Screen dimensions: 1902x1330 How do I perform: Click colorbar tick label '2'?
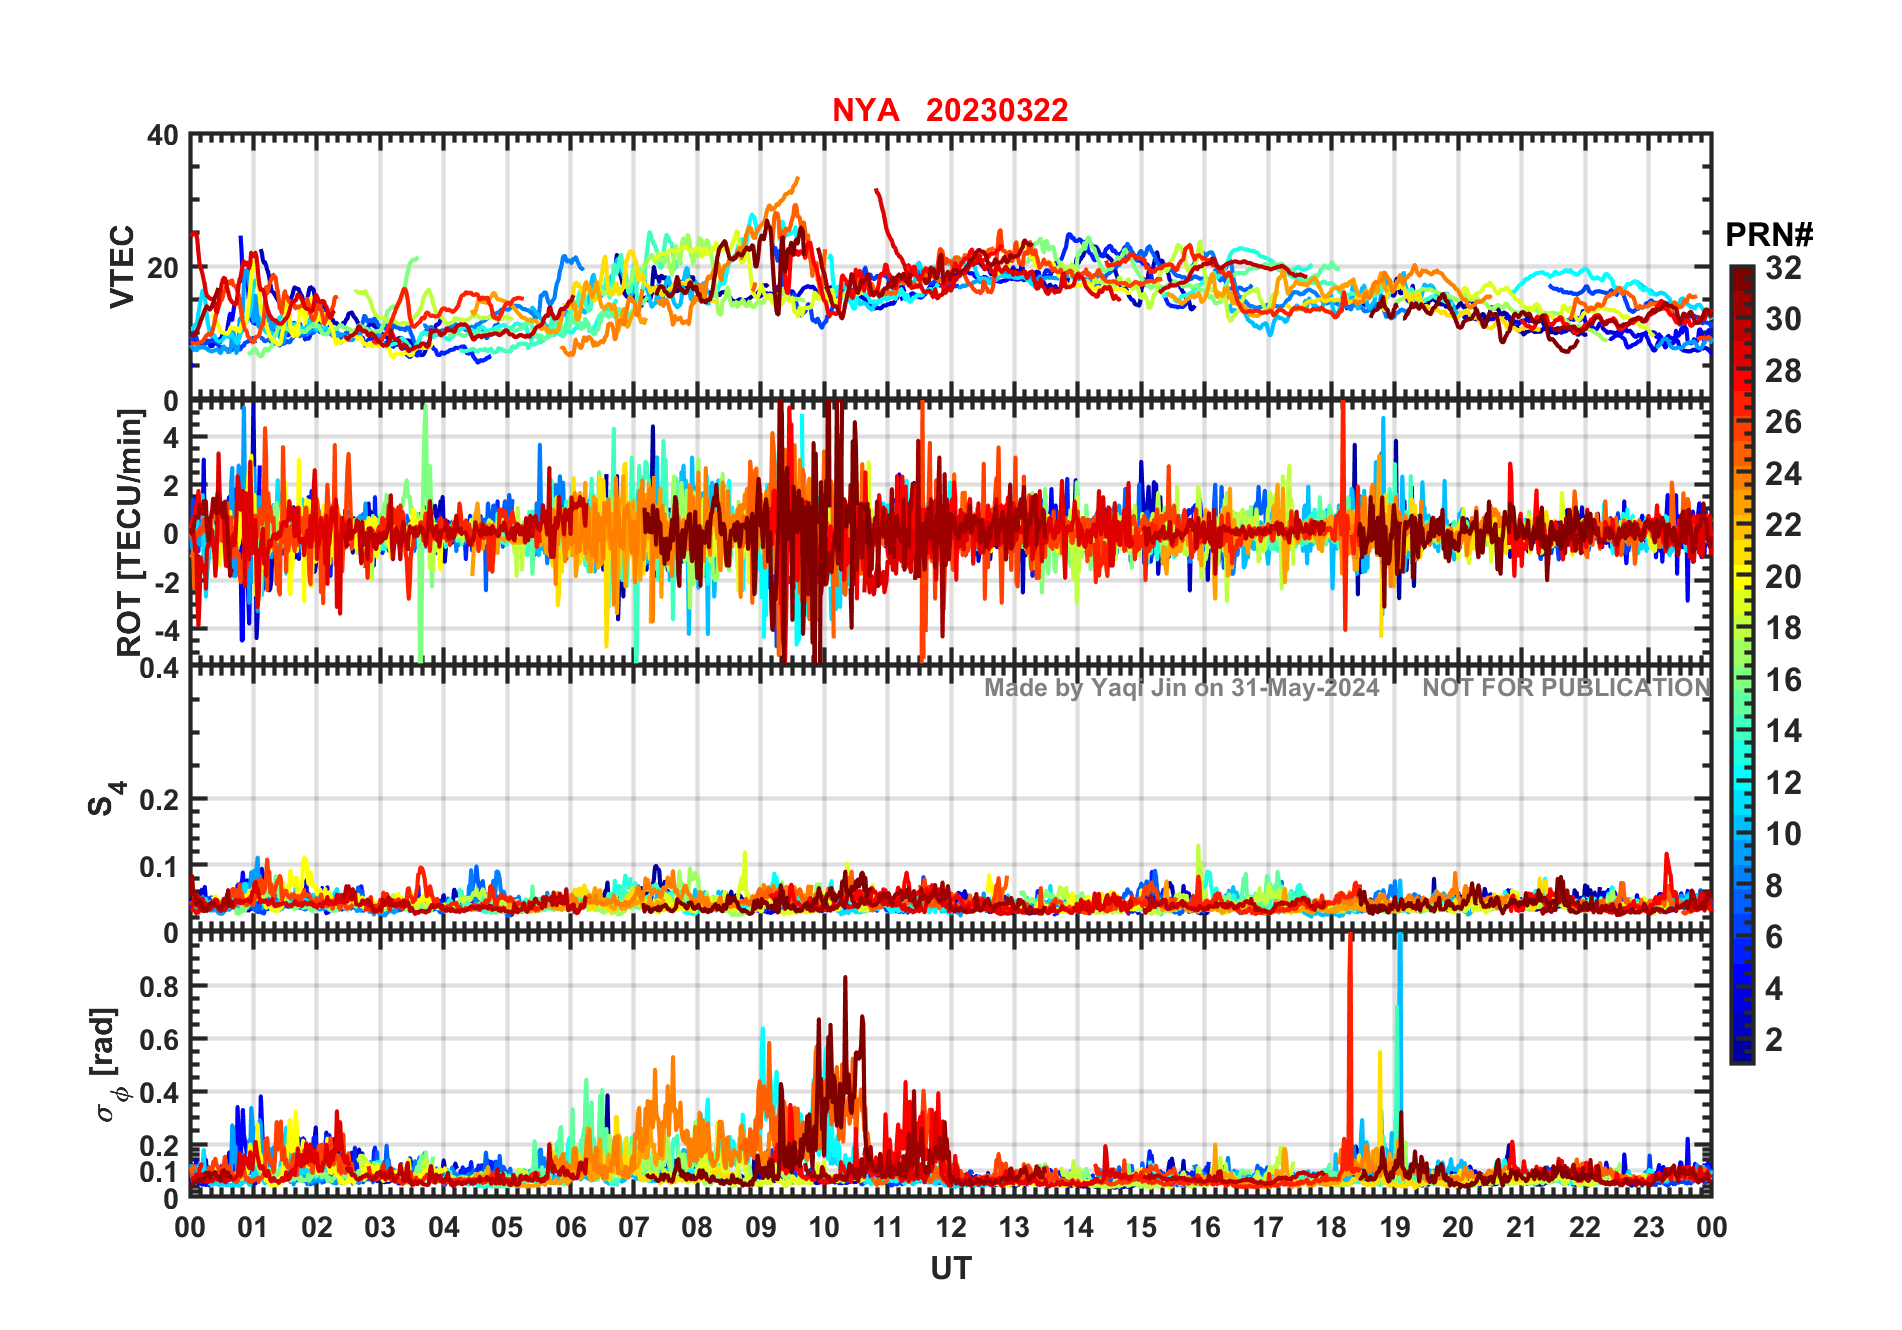pos(1774,1039)
